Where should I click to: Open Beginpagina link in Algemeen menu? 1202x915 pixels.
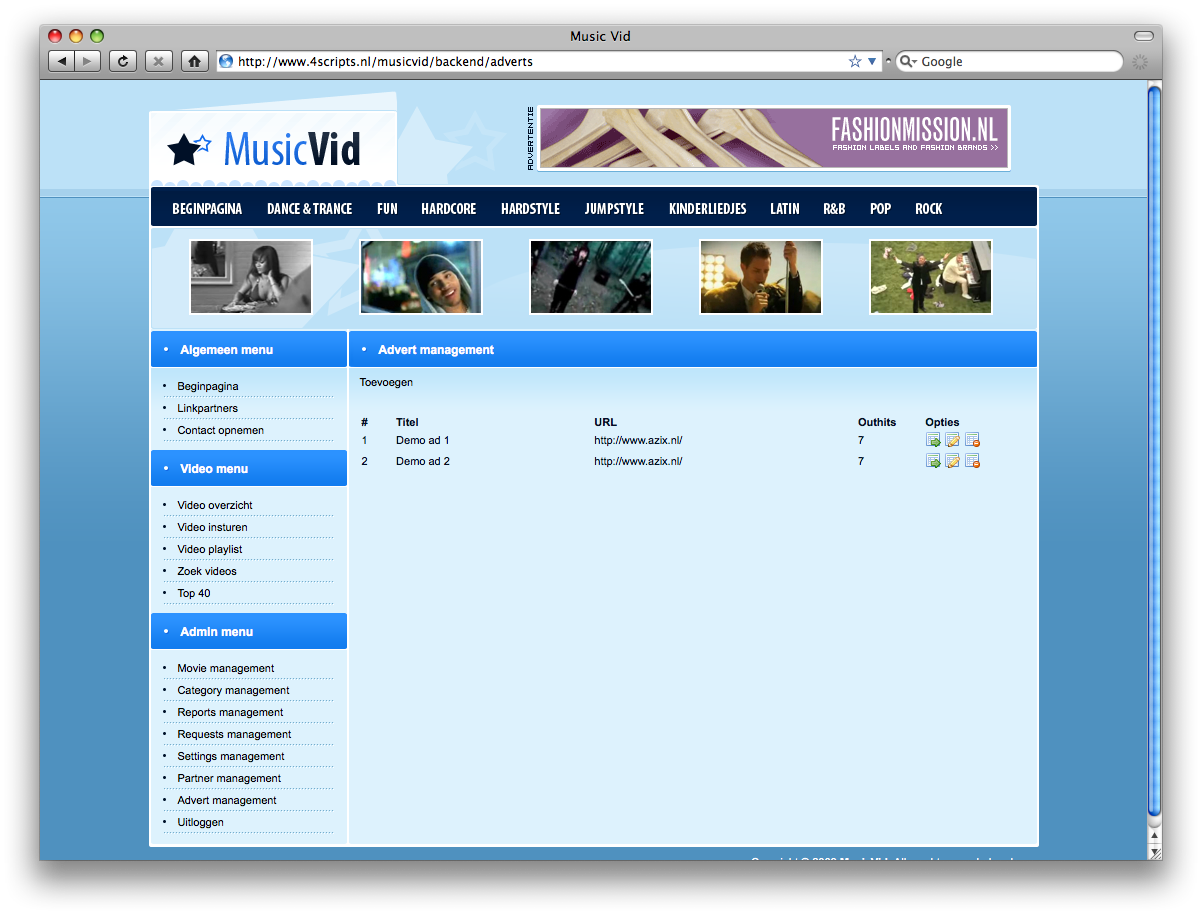click(208, 386)
